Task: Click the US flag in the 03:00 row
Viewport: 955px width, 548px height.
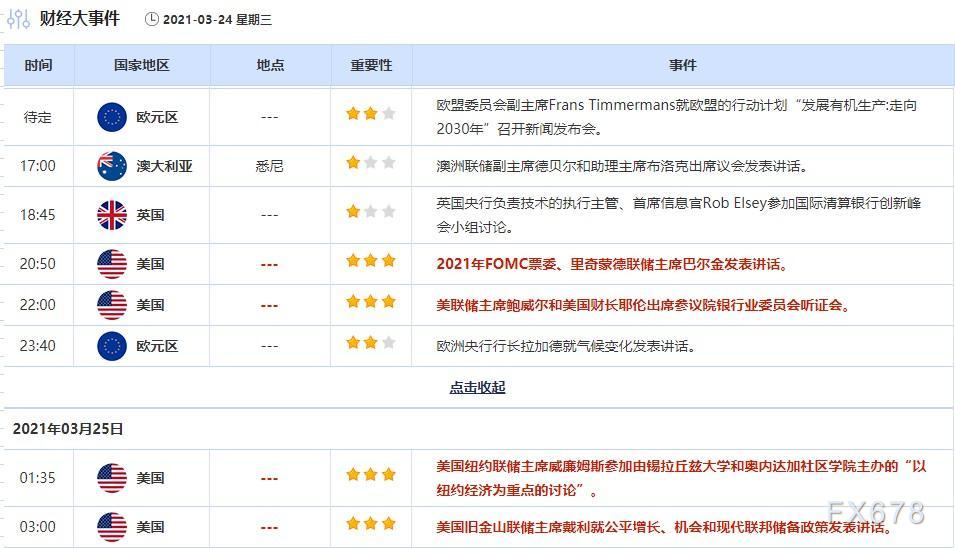Action: point(112,527)
